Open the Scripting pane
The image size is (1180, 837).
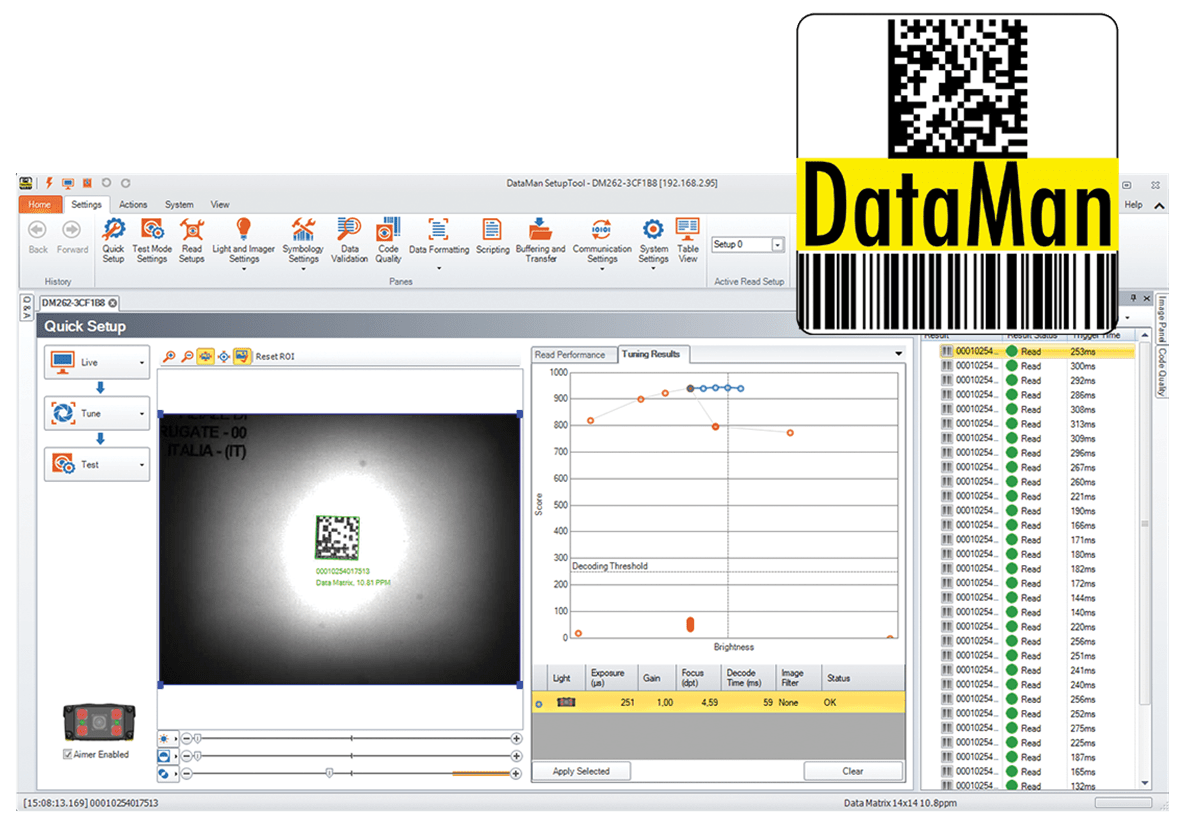(492, 237)
